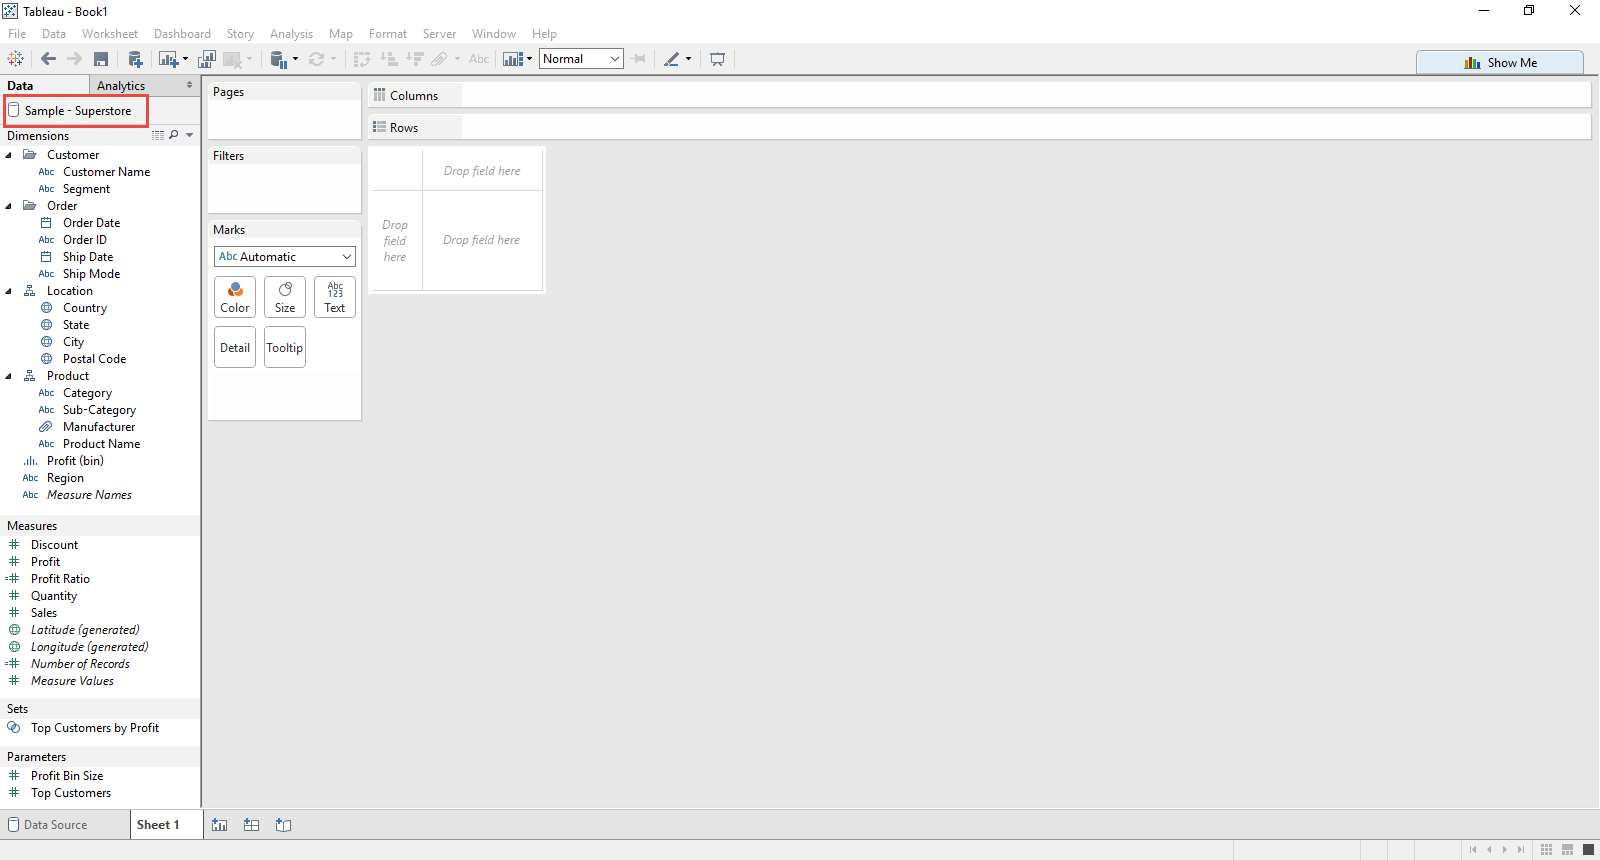Open the pause updates dropdown arrow
The width and height of the screenshot is (1600, 860).
click(x=295, y=59)
